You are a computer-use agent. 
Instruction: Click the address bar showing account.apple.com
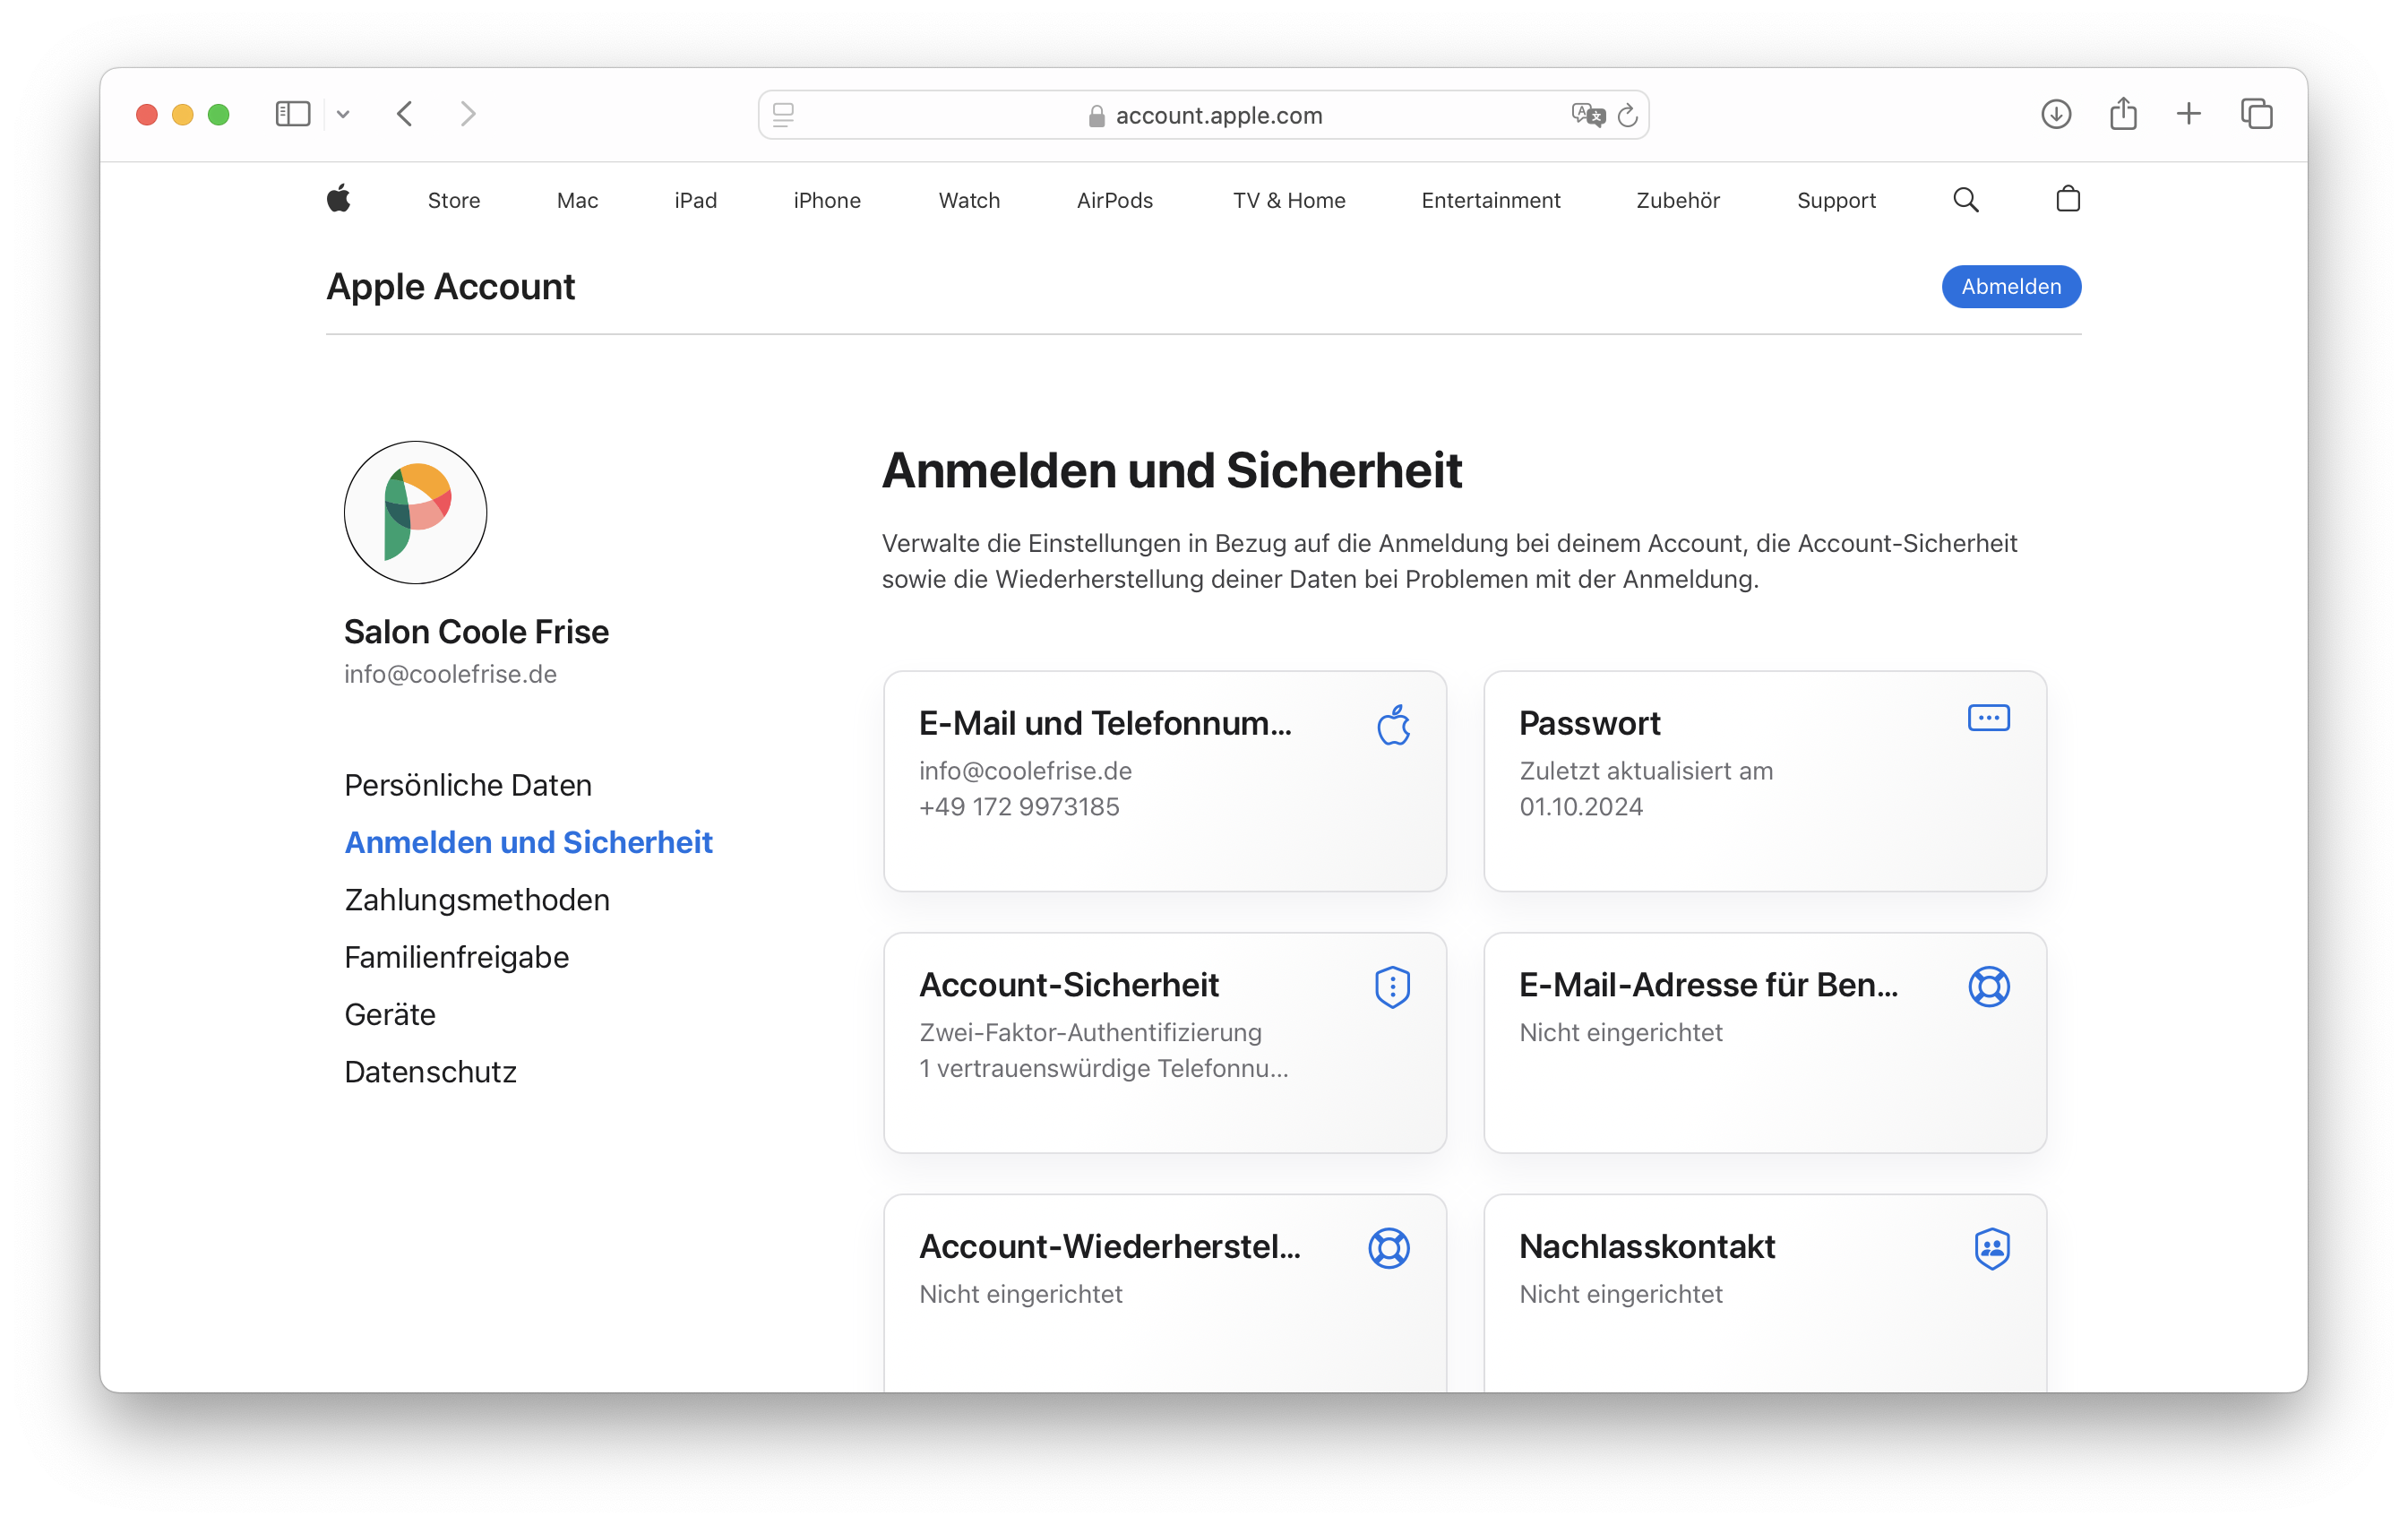tap(1203, 115)
